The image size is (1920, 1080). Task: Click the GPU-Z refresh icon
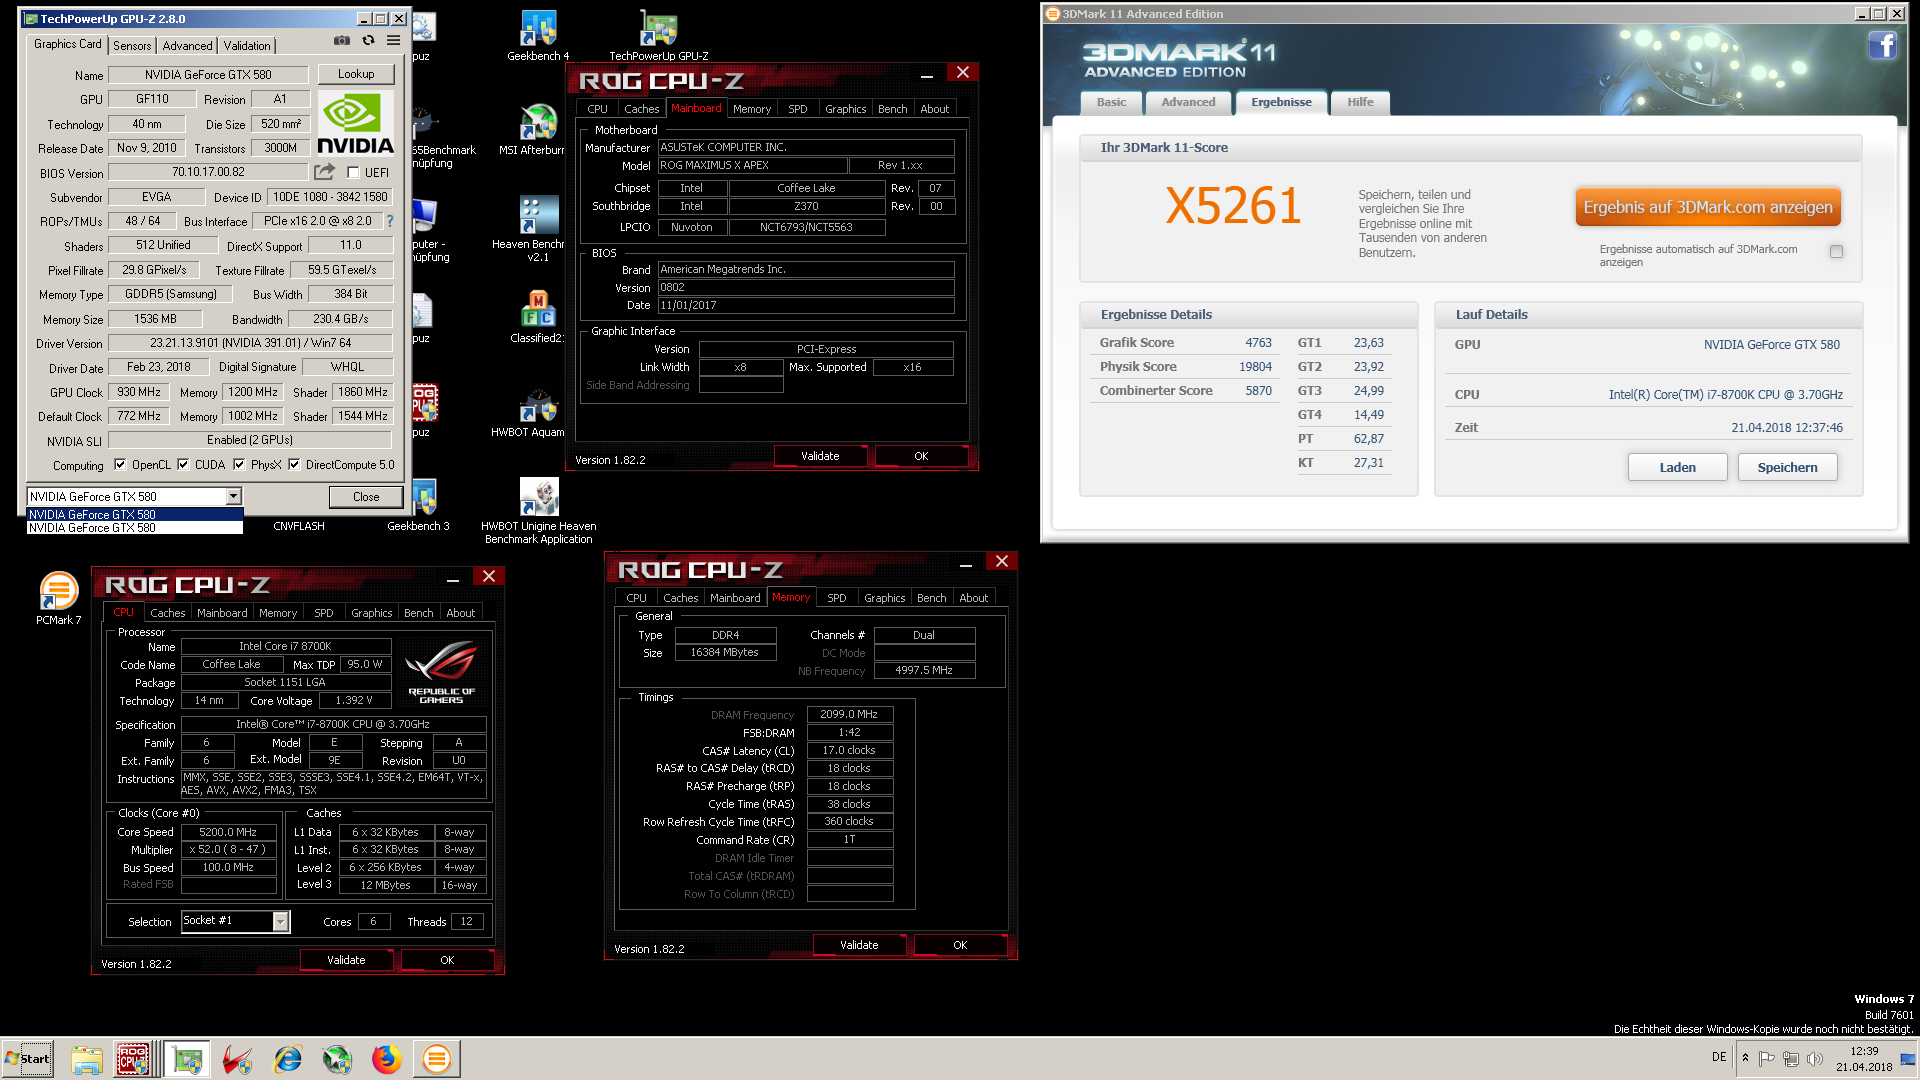point(368,41)
